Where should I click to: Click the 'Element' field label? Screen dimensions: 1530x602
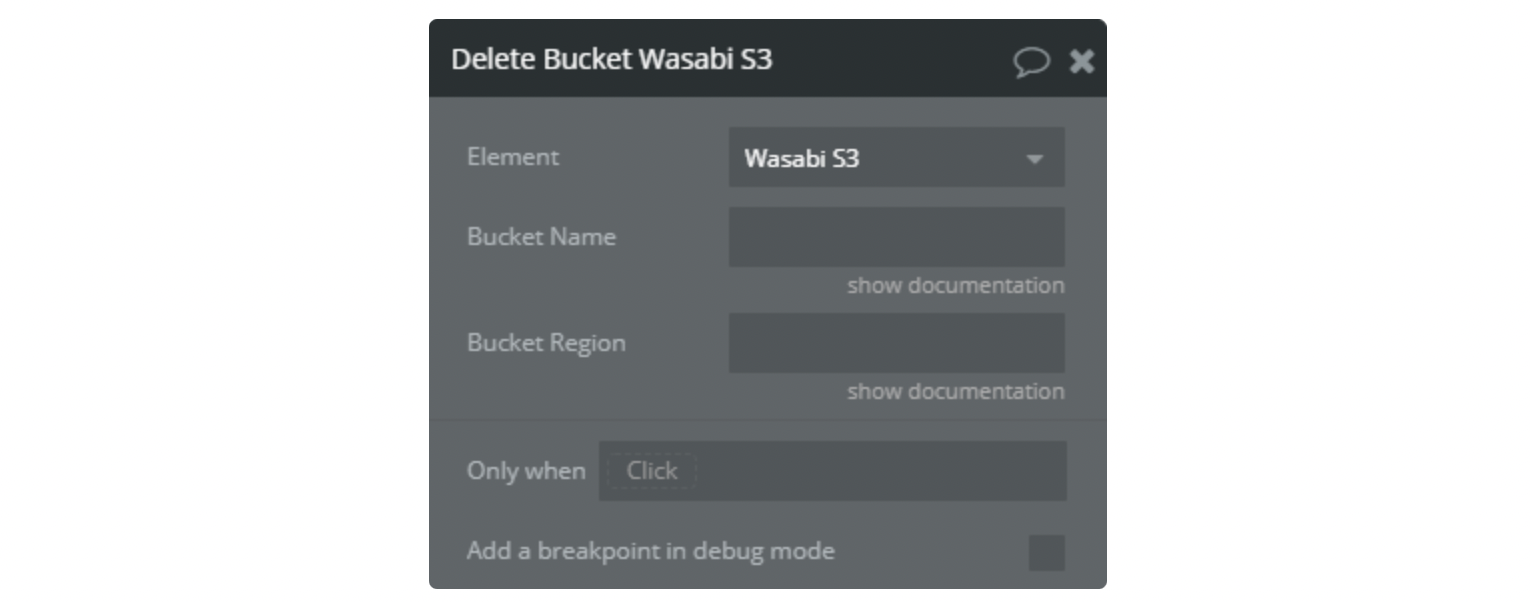(x=512, y=158)
